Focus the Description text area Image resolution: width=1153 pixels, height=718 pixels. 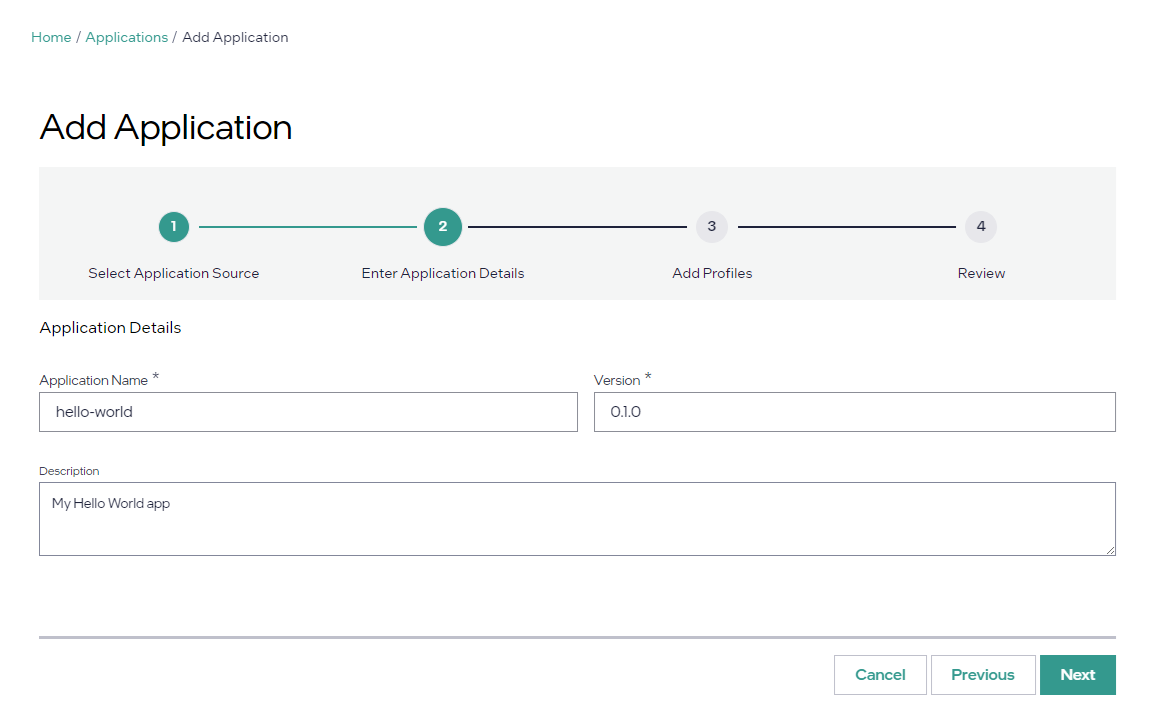click(577, 519)
